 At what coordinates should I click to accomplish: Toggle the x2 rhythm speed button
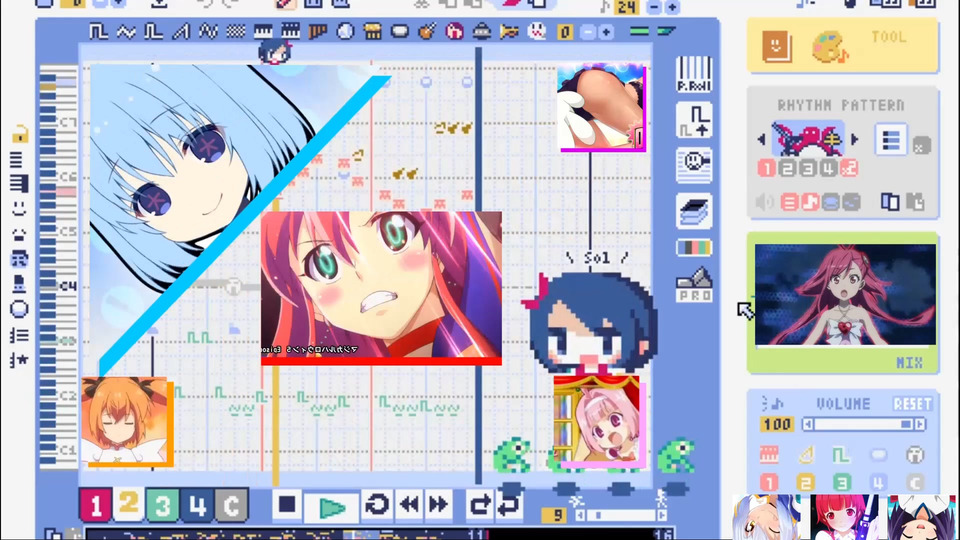point(849,168)
